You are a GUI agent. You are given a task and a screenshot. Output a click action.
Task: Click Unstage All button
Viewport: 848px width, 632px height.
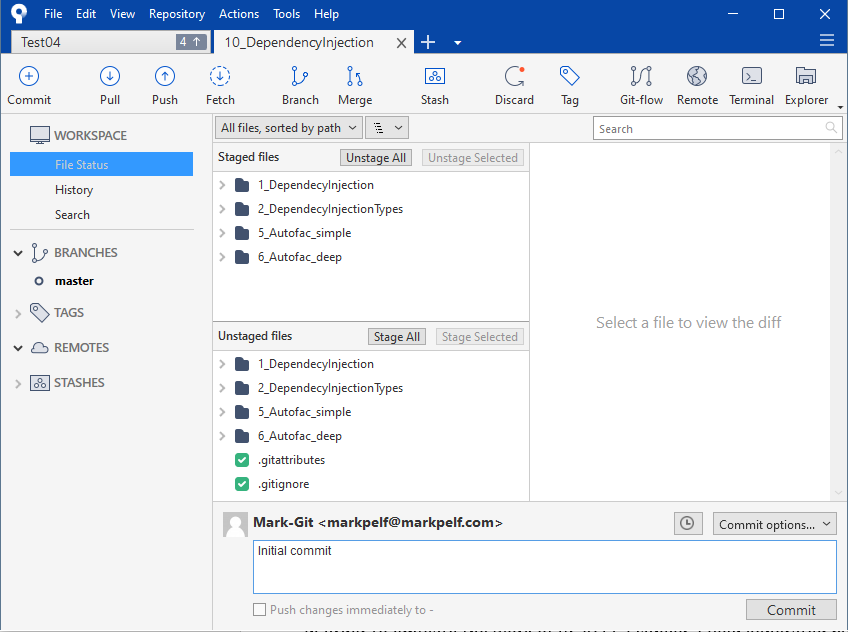point(376,157)
